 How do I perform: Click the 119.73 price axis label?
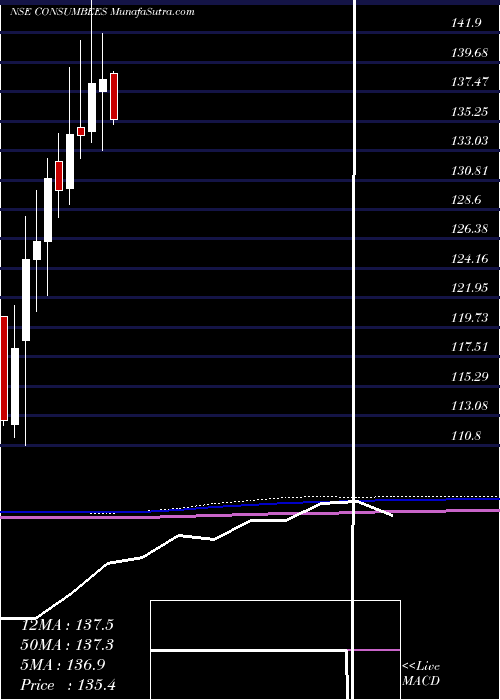pyautogui.click(x=469, y=317)
